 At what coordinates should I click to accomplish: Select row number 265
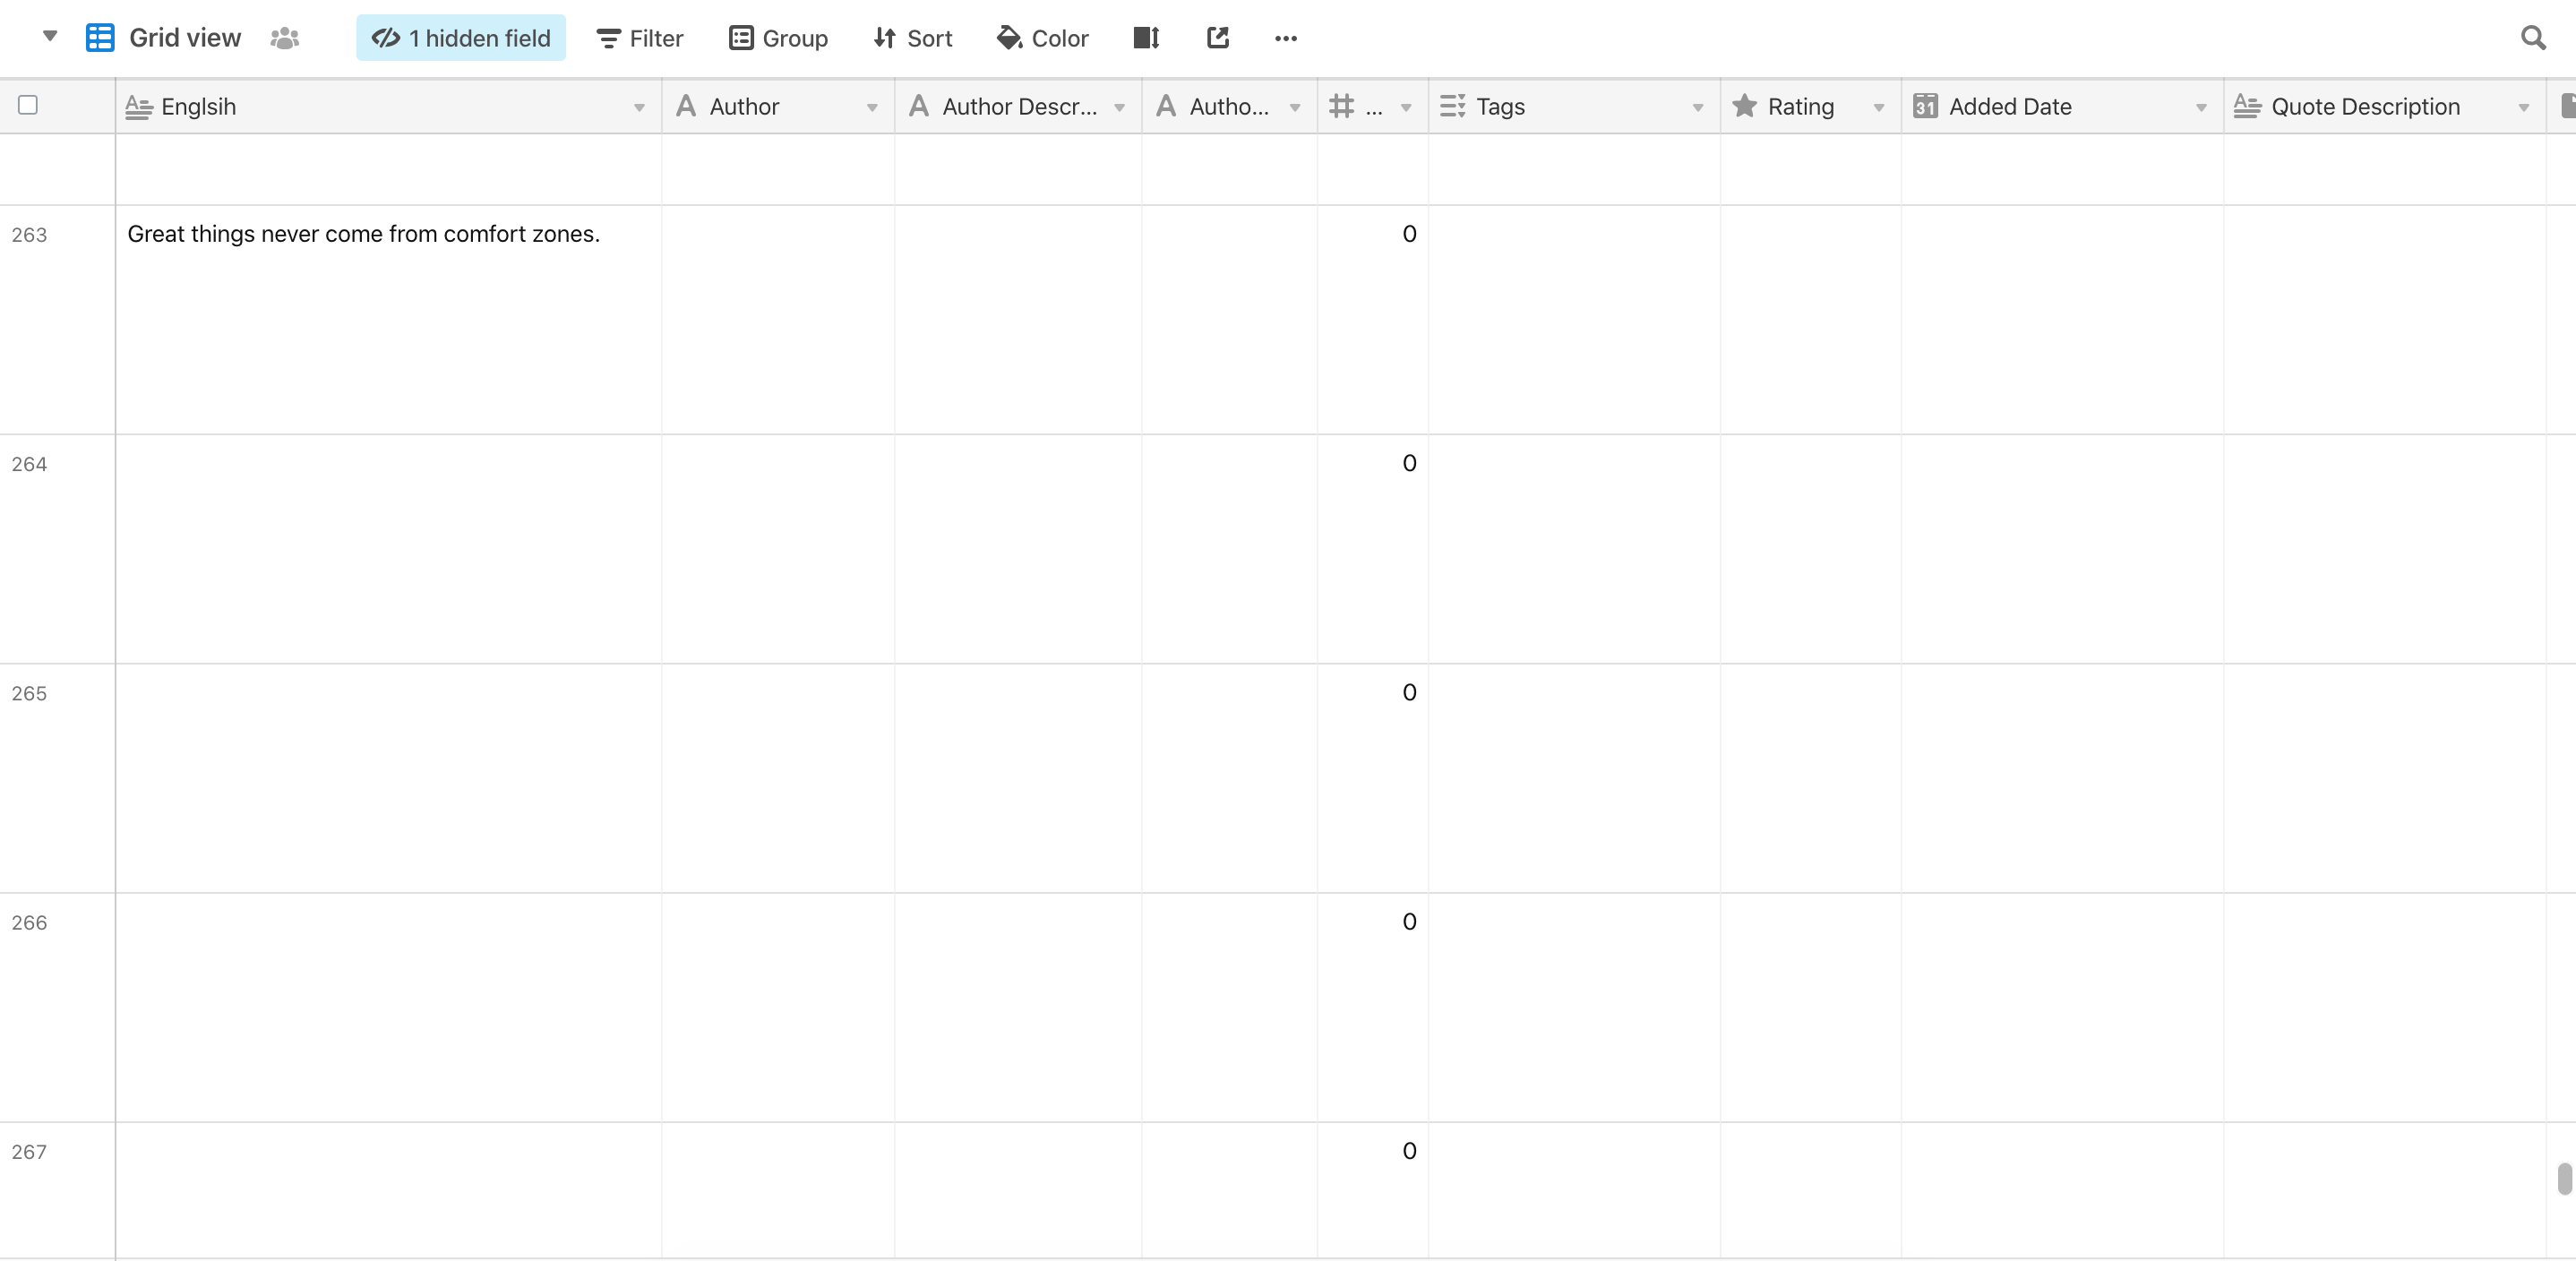(x=29, y=693)
